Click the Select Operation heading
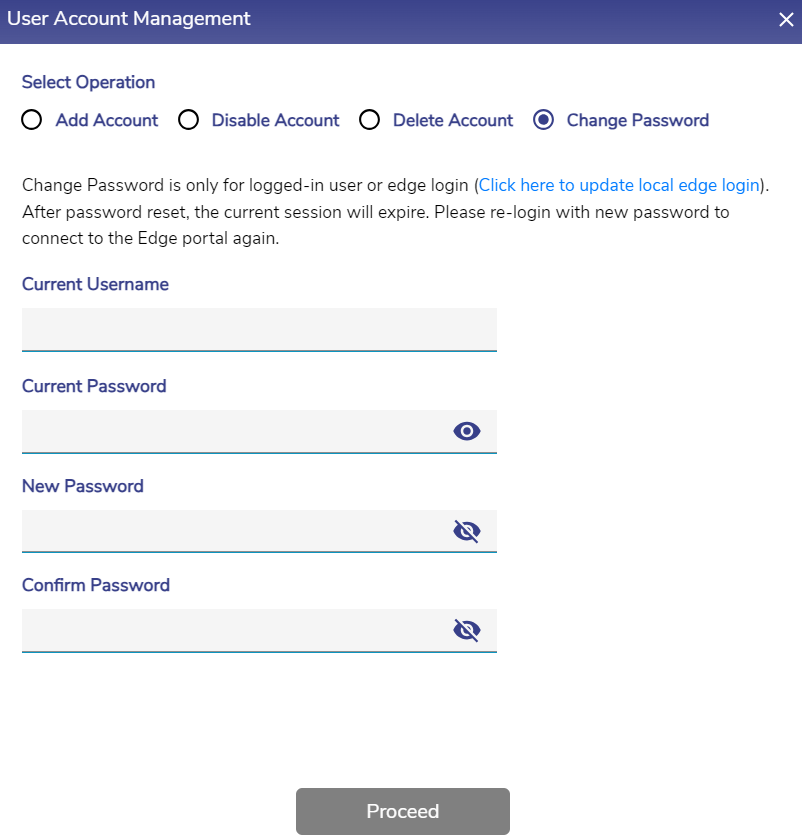The height and width of the screenshot is (838, 802). [x=89, y=82]
